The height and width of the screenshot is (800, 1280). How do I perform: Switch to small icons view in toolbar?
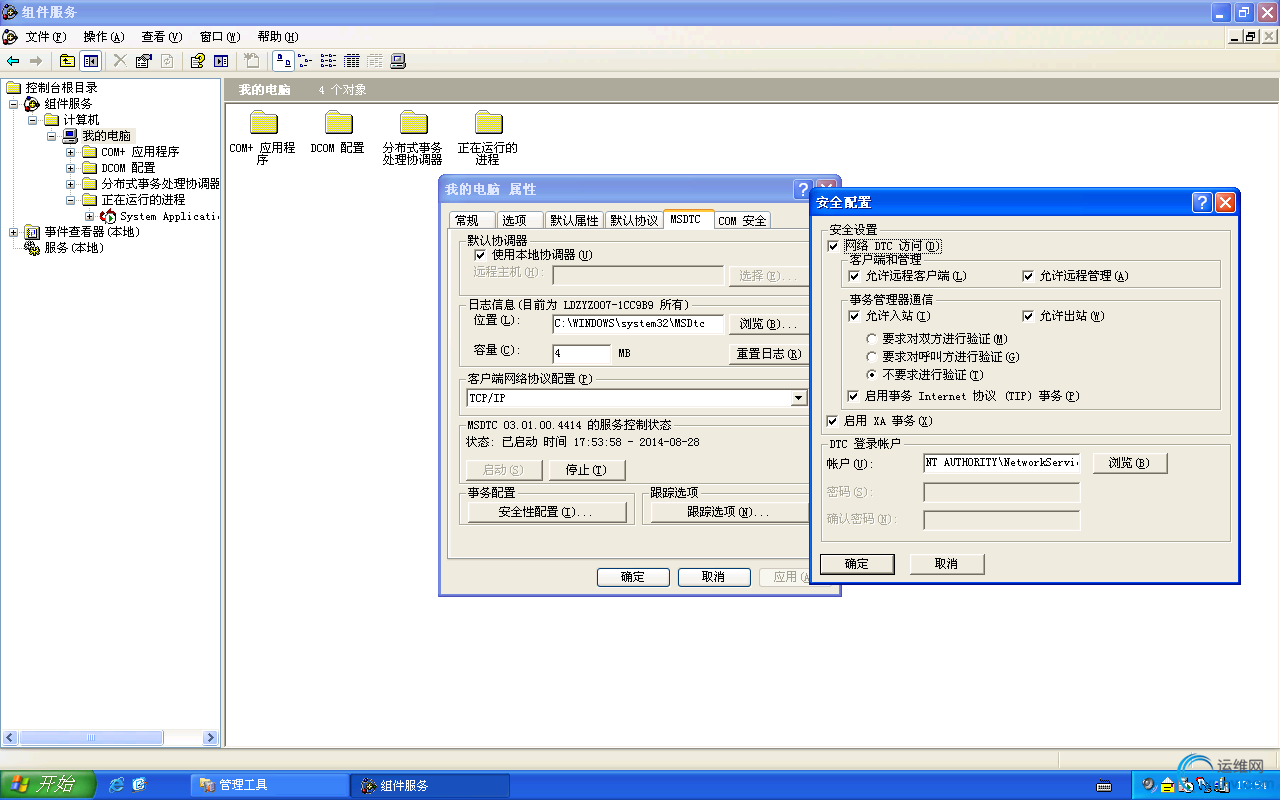[306, 61]
